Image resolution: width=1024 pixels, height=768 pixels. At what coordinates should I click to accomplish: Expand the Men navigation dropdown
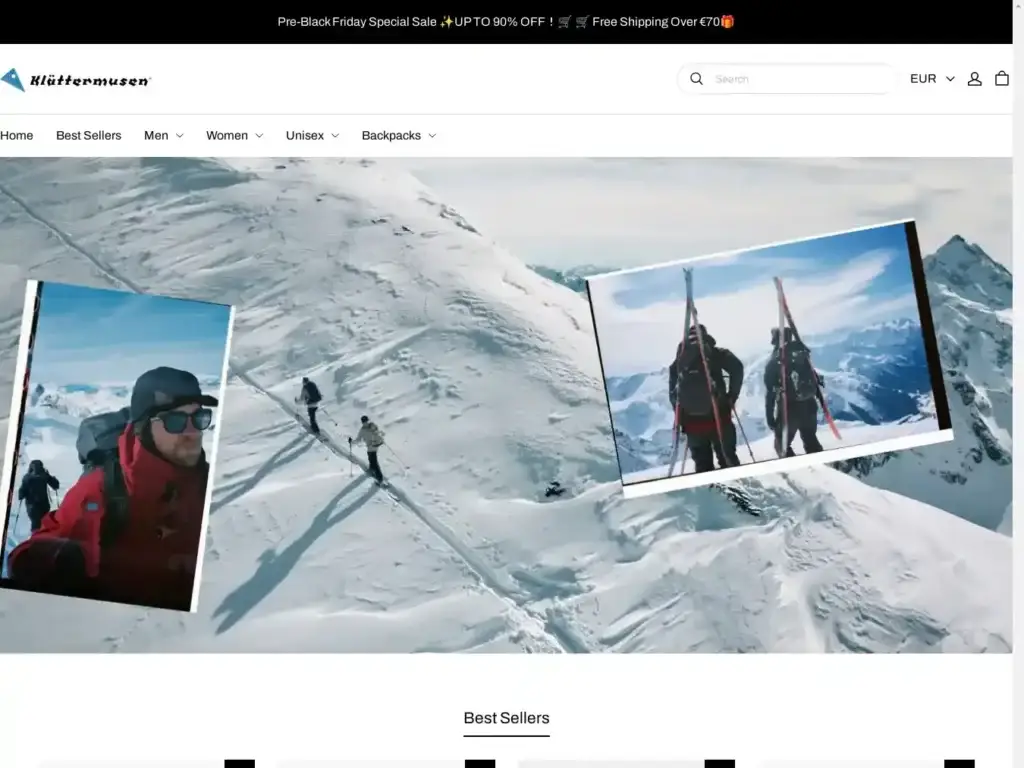click(x=163, y=135)
